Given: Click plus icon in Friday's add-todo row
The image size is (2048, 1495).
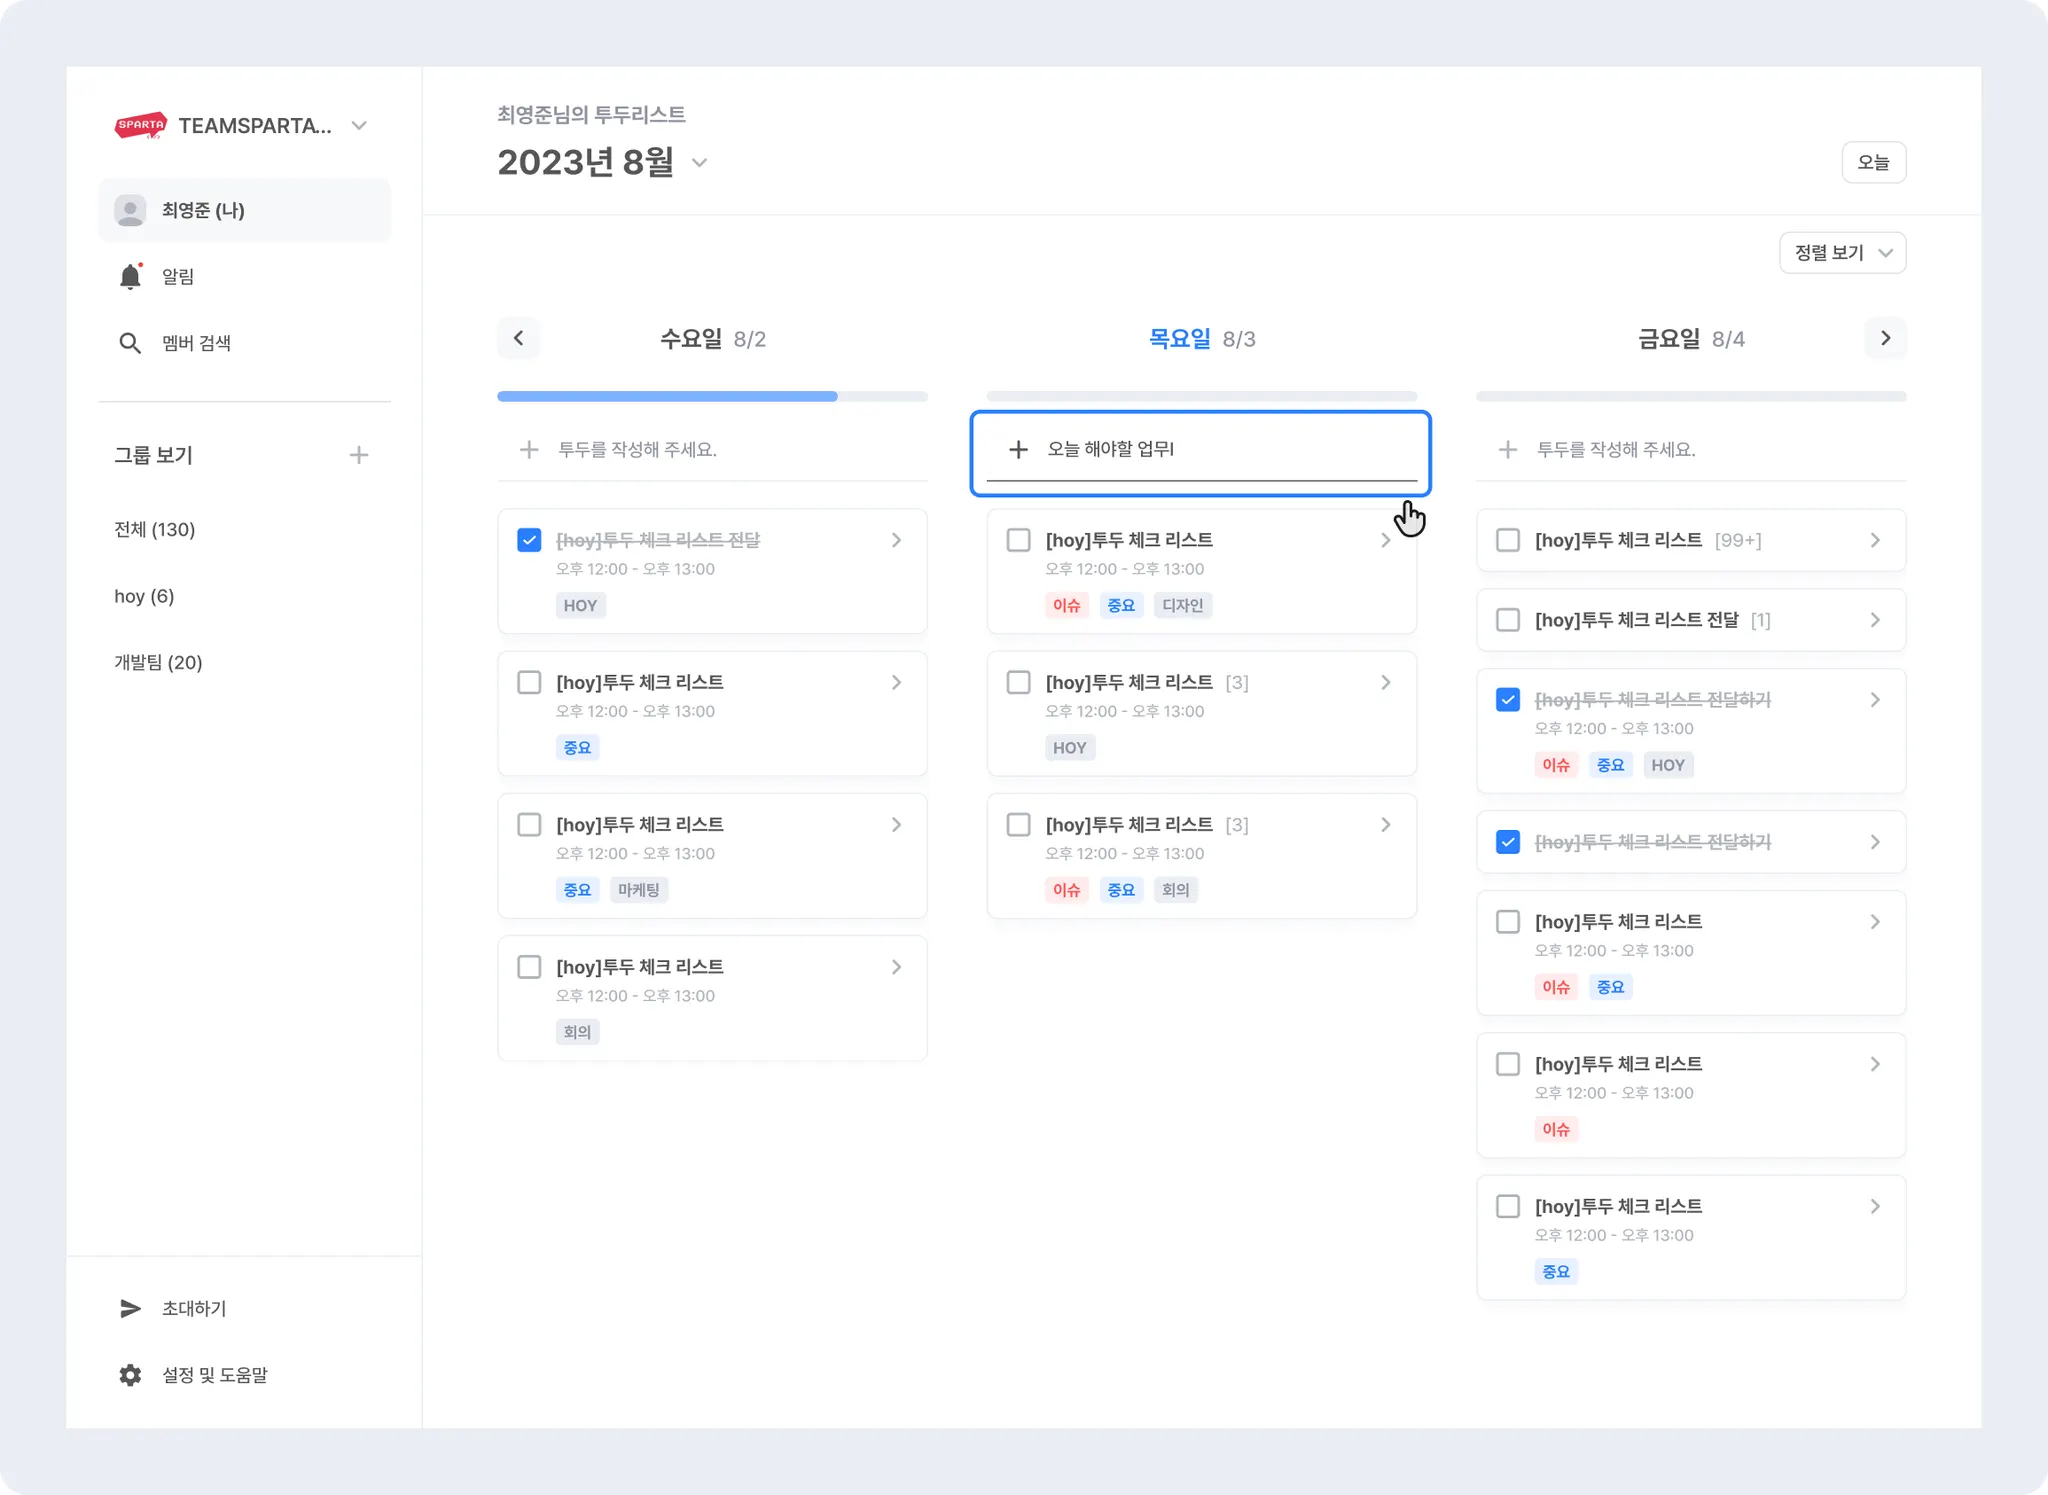Looking at the screenshot, I should (x=1507, y=450).
